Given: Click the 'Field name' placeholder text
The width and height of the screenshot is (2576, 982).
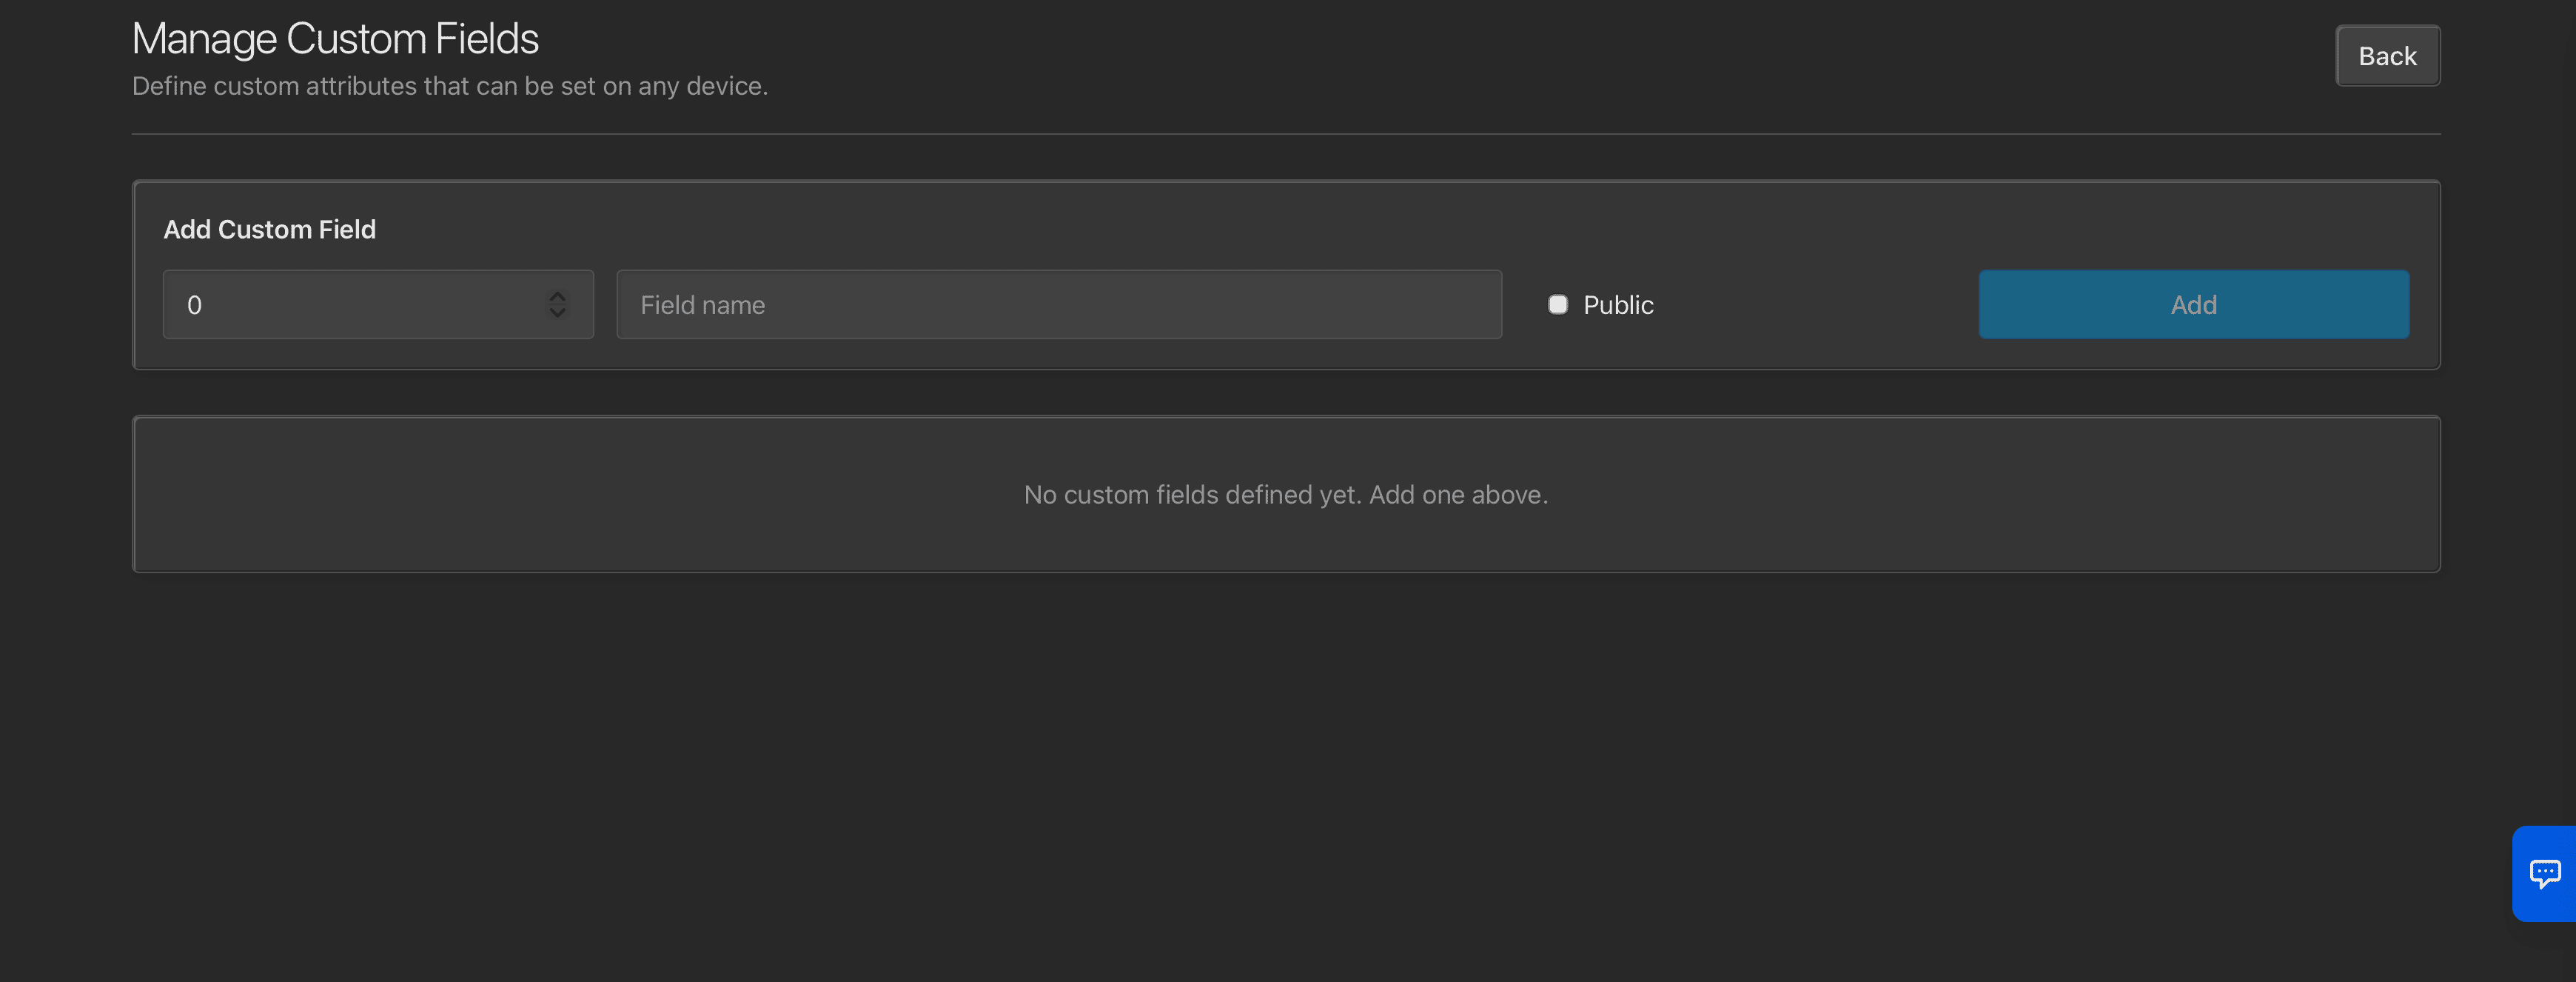Looking at the screenshot, I should [702, 305].
